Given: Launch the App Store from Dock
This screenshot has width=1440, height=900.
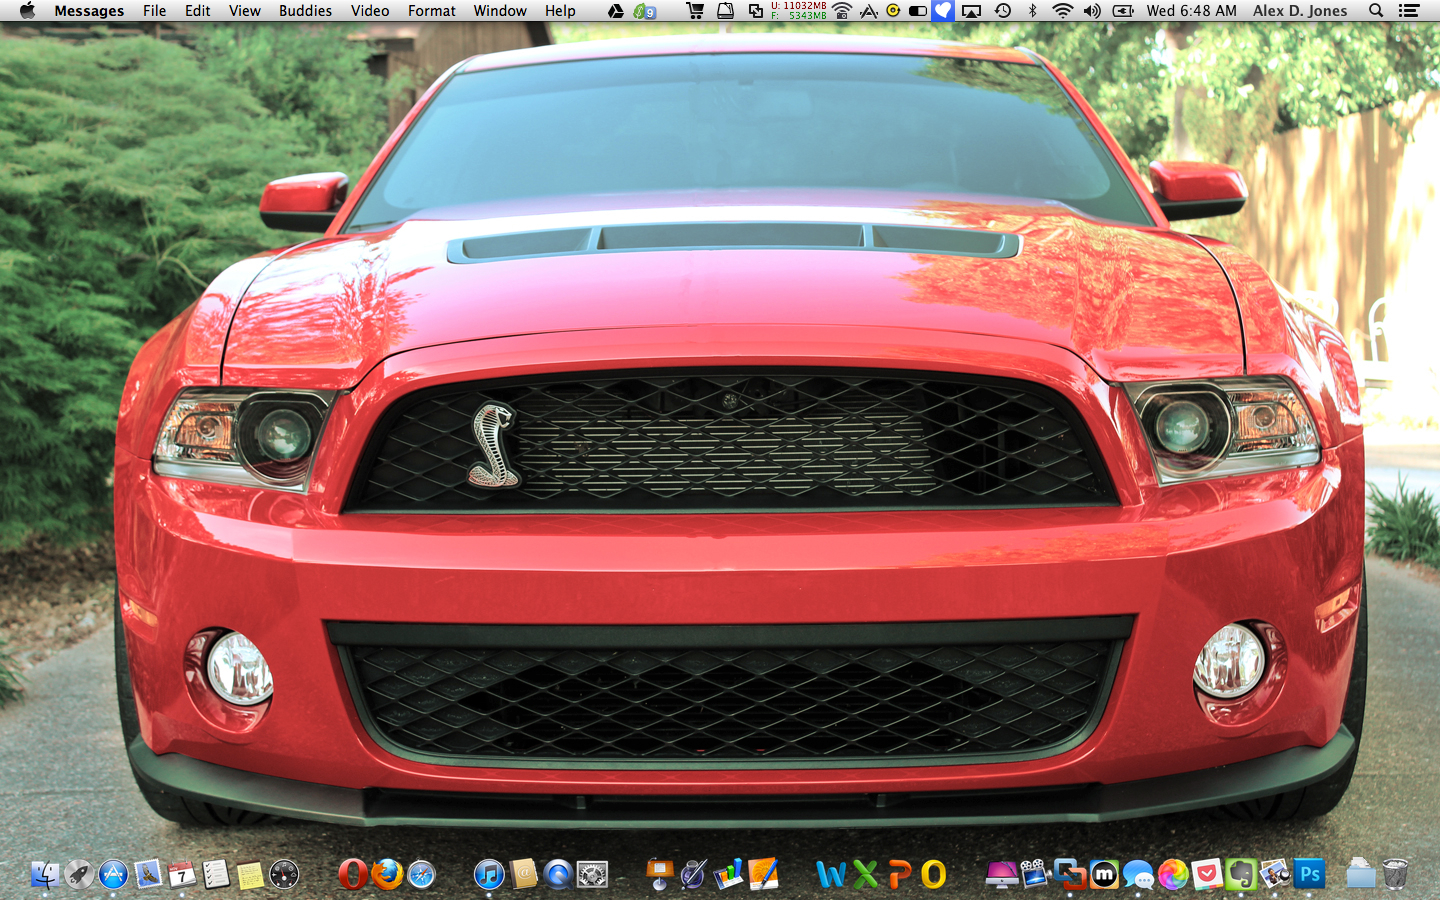Looking at the screenshot, I should point(113,875).
